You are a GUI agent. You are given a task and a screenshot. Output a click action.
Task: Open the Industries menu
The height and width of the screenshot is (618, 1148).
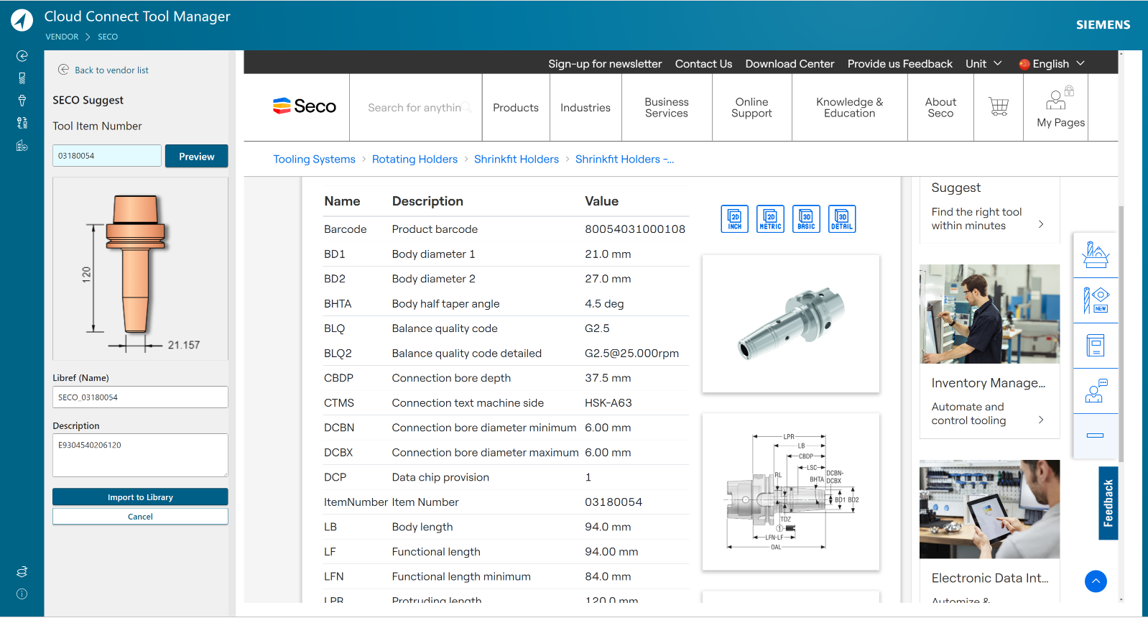pyautogui.click(x=585, y=108)
